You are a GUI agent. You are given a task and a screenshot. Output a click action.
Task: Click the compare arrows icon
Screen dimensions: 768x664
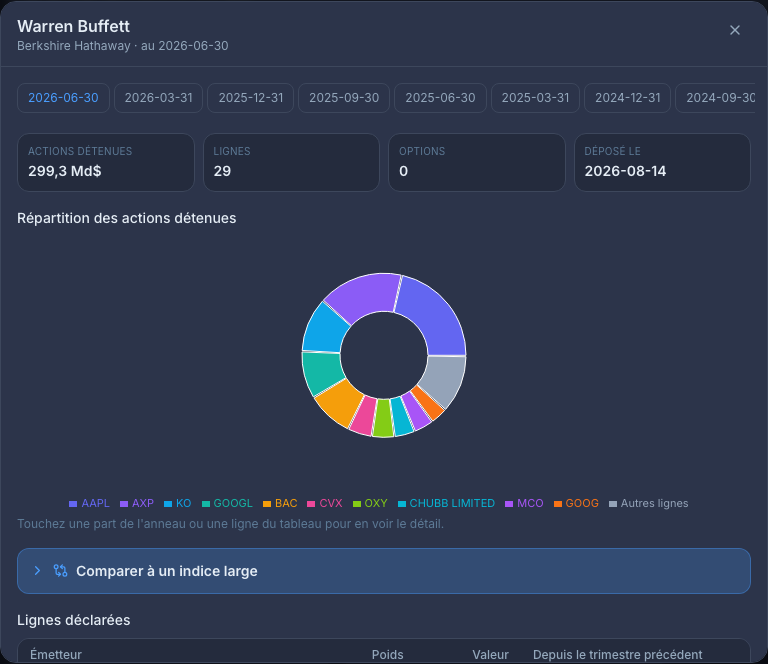point(60,570)
